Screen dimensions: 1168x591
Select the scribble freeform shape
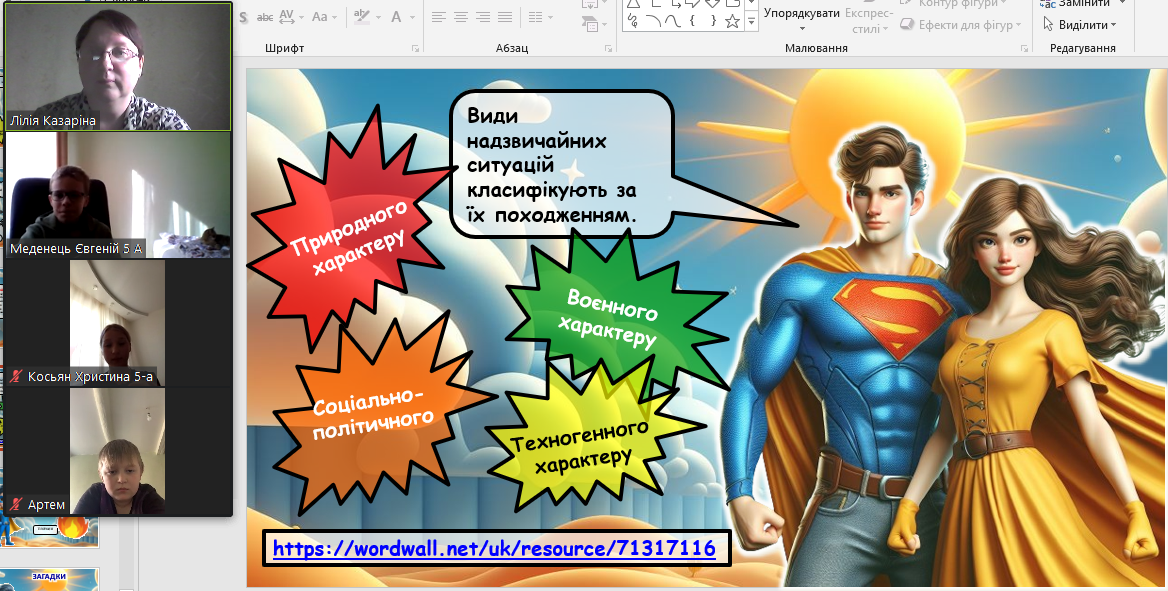633,21
